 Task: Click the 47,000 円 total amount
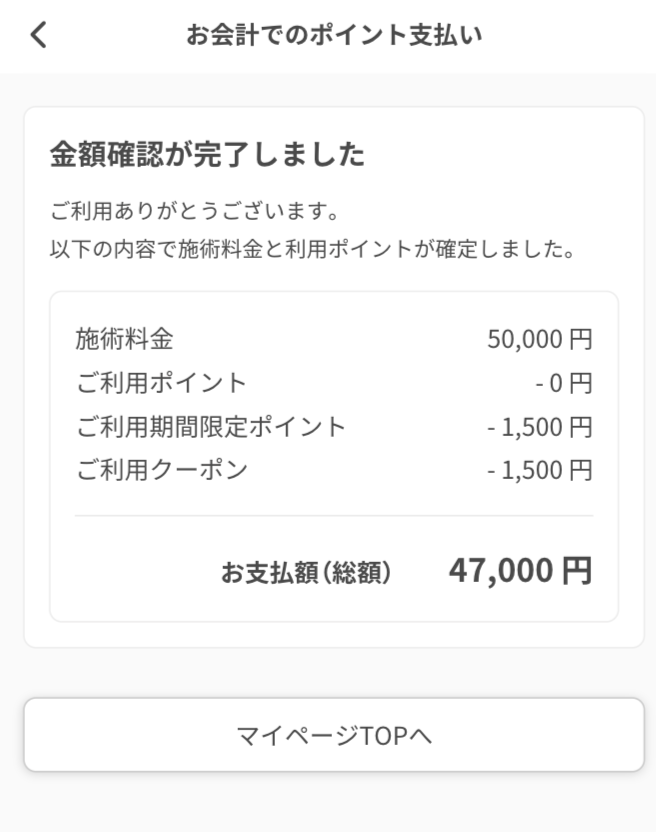click(x=520, y=571)
